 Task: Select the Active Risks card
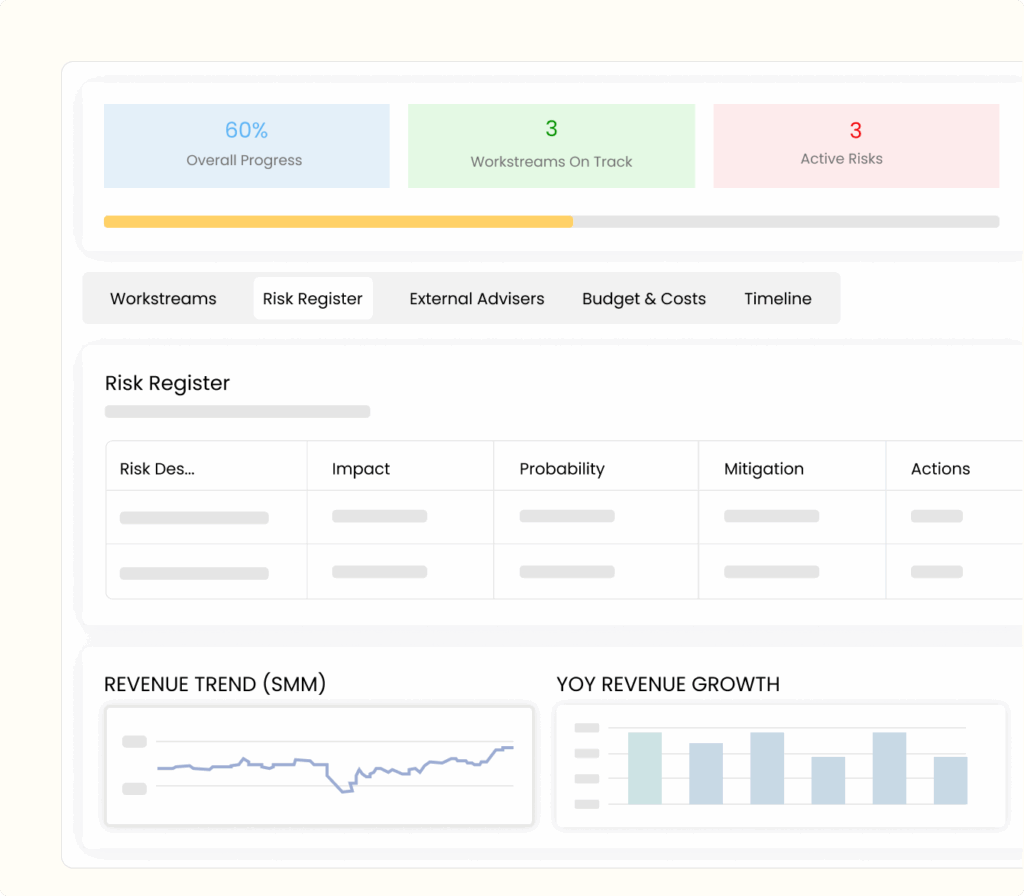855,146
